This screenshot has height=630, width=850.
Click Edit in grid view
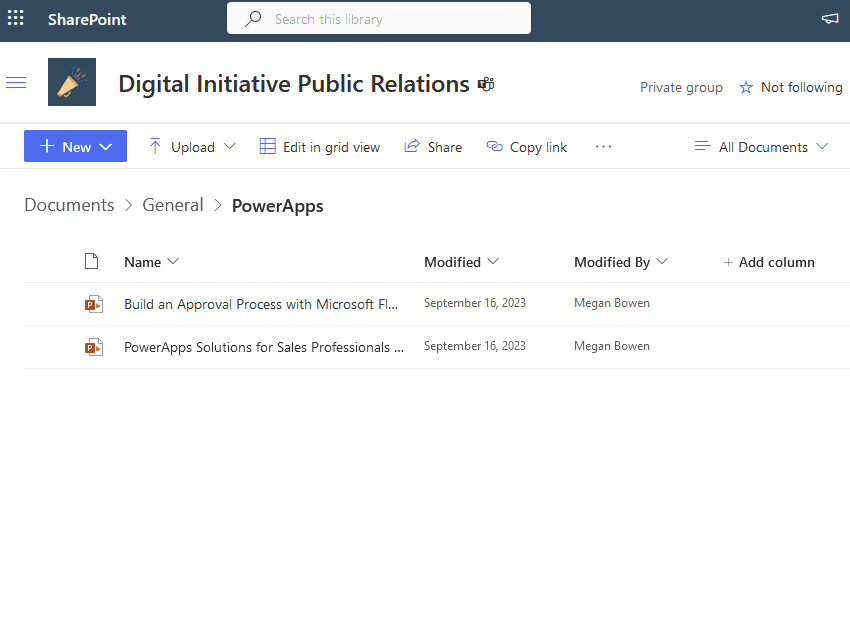pyautogui.click(x=320, y=146)
